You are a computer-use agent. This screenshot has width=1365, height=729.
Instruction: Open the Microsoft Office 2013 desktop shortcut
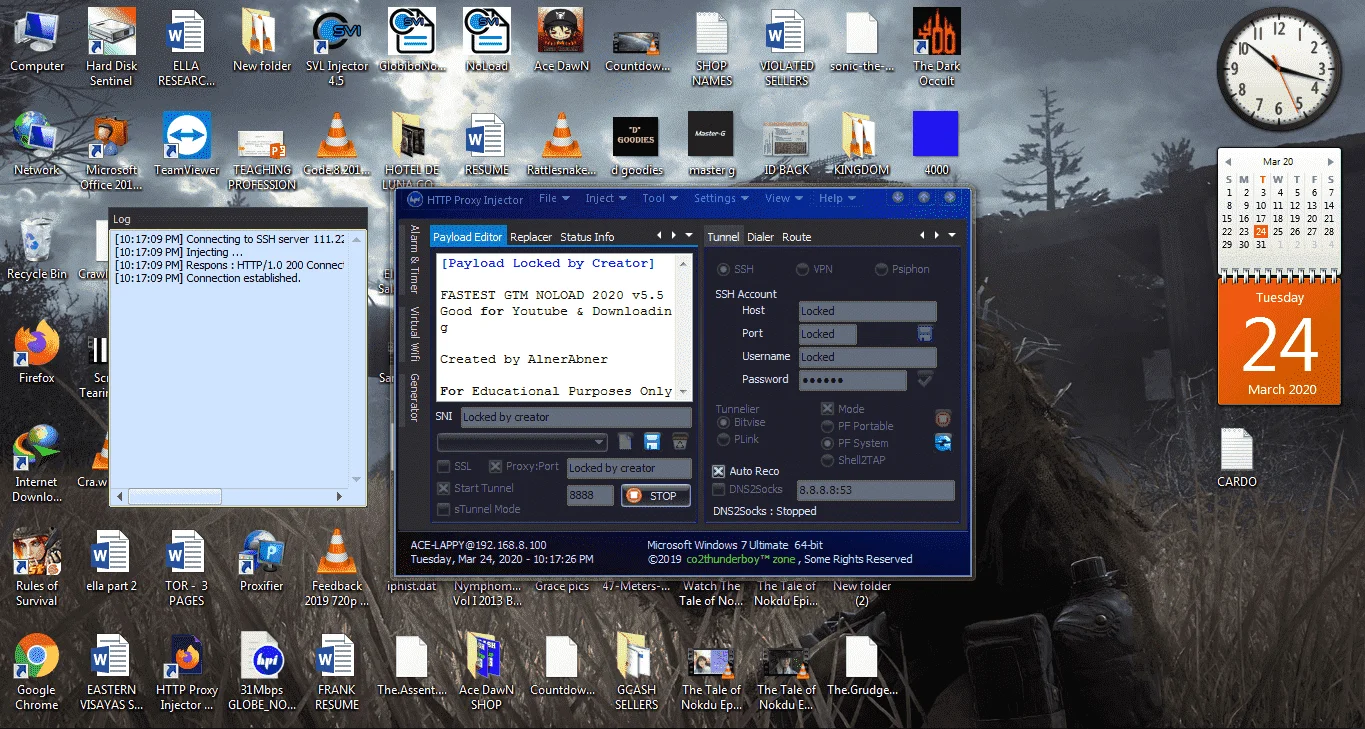(x=111, y=152)
